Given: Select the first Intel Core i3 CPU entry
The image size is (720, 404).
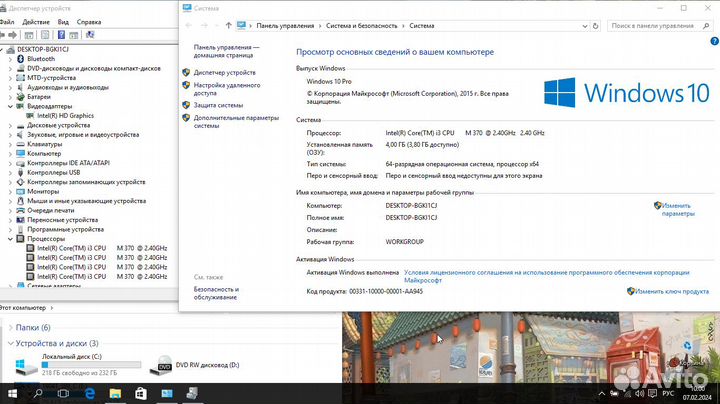Looking at the screenshot, I should [x=102, y=248].
